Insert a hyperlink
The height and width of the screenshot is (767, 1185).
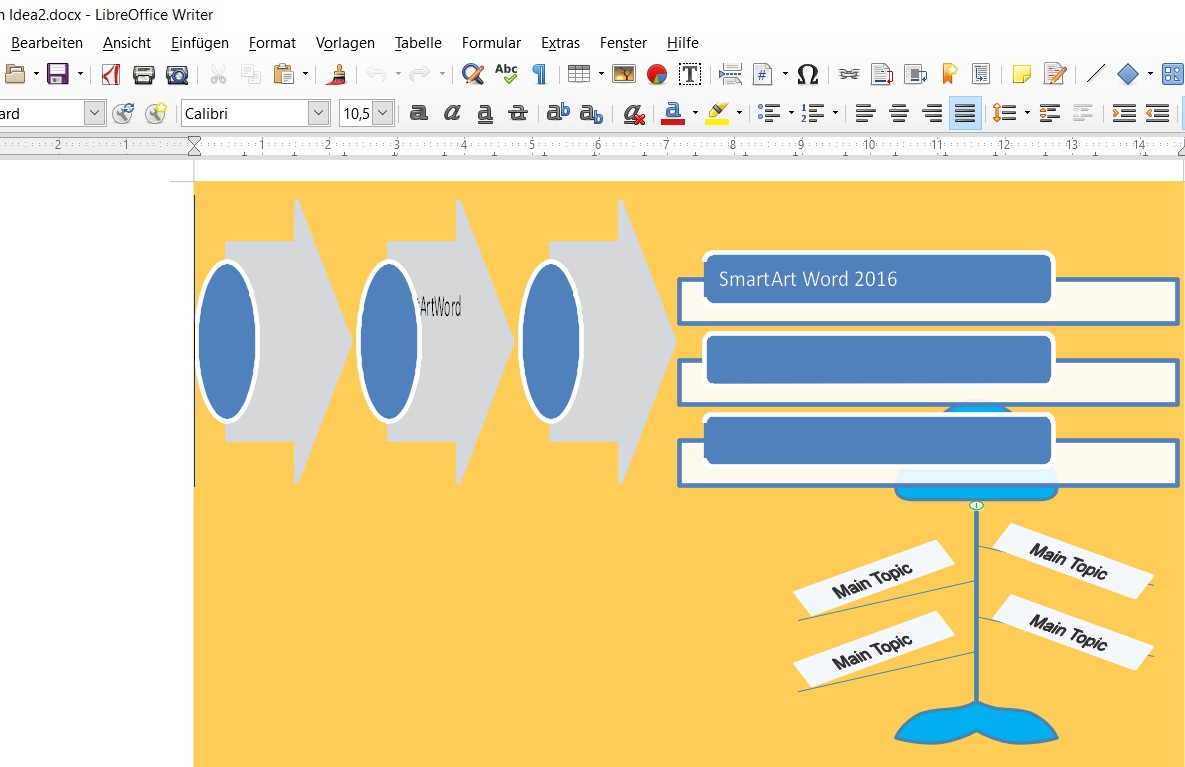point(849,74)
